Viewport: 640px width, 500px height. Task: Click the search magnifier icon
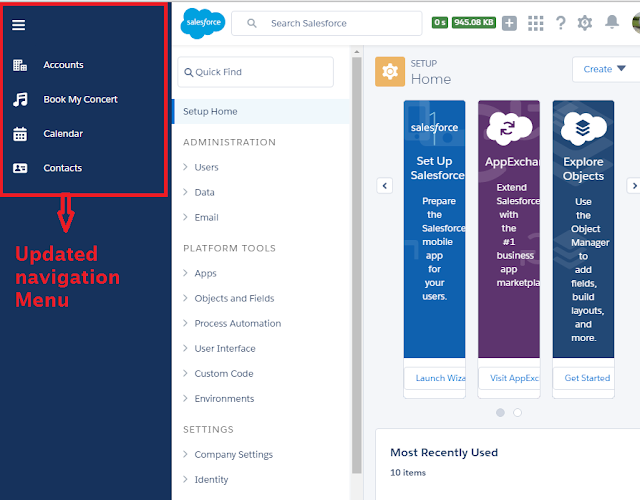tap(252, 23)
